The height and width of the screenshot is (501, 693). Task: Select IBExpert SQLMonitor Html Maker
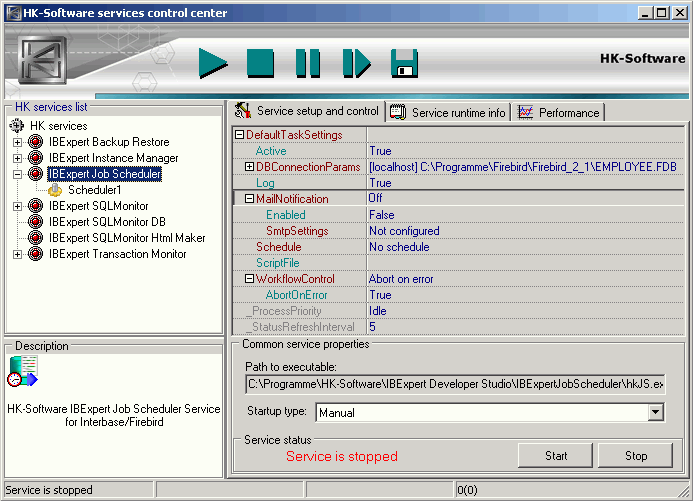(127, 238)
